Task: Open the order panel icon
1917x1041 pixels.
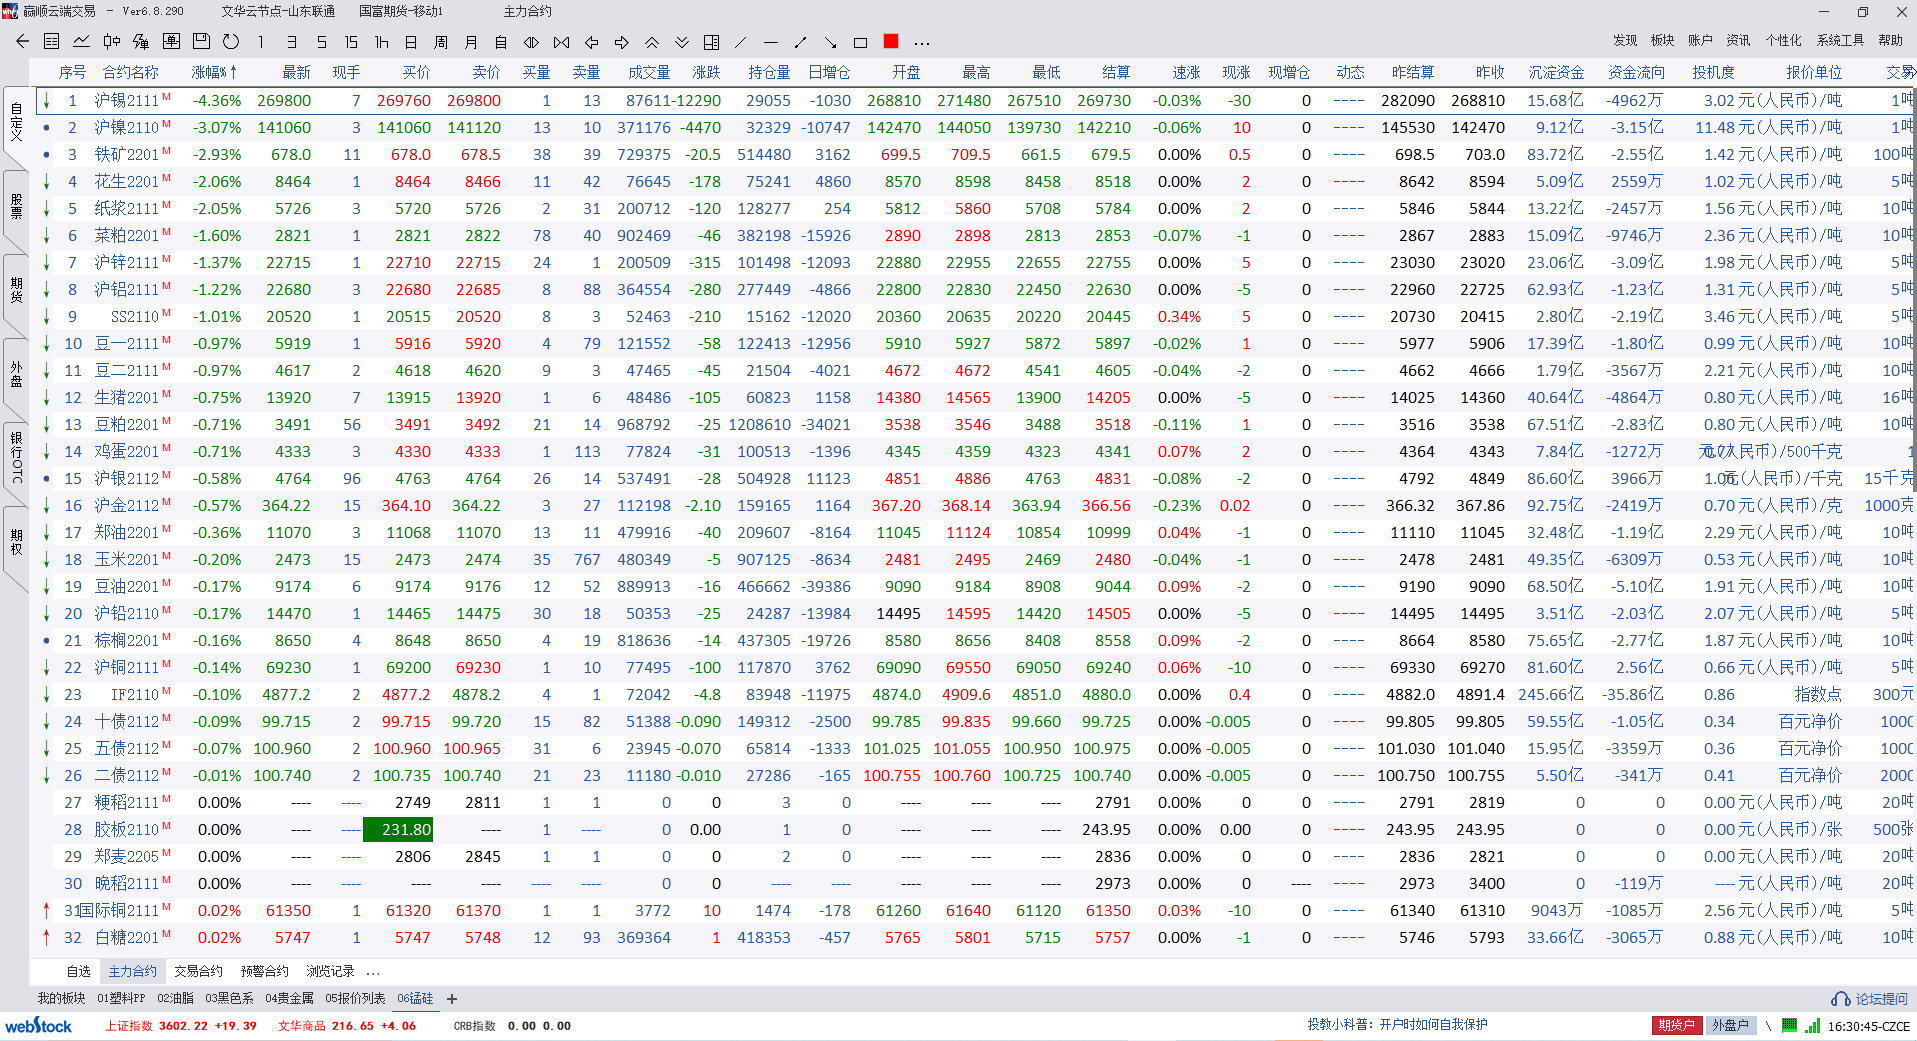Action: click(x=171, y=42)
